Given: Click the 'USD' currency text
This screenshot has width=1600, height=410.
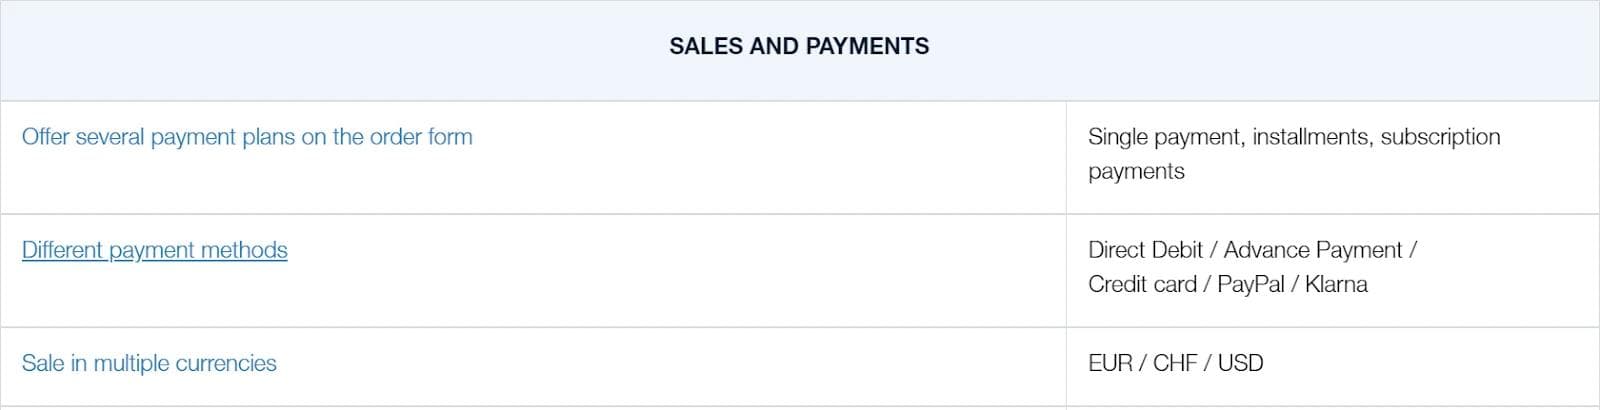Looking at the screenshot, I should 1240,363.
